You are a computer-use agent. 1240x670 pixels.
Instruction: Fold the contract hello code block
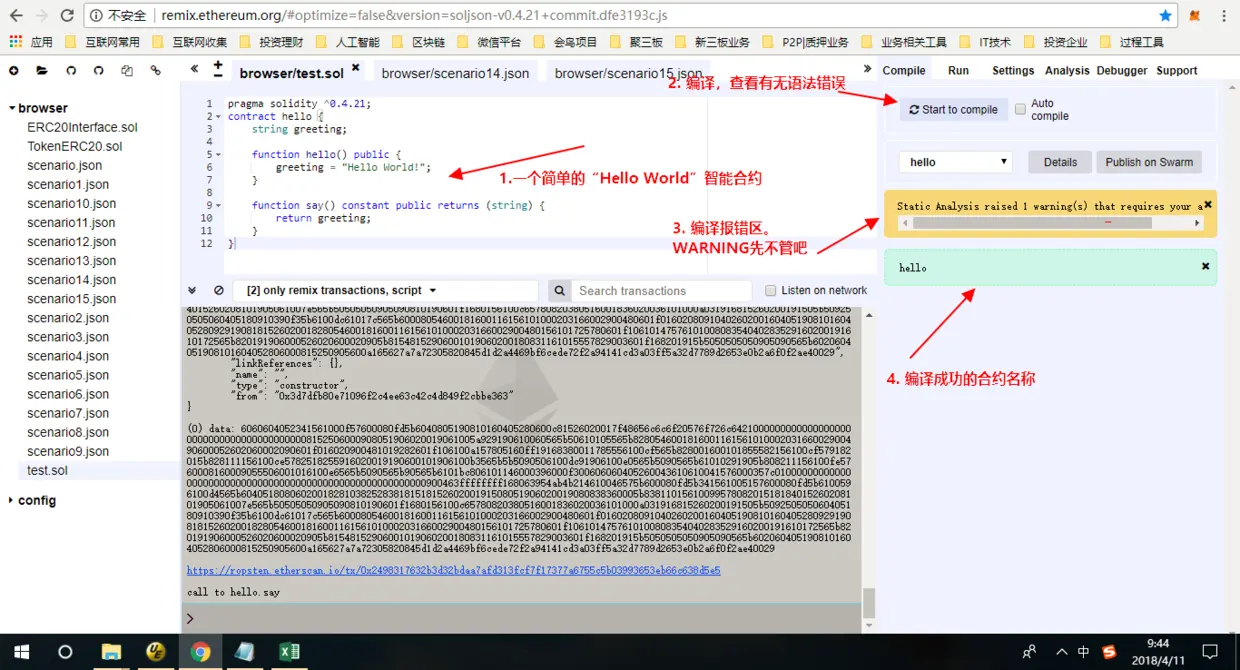tap(219, 116)
